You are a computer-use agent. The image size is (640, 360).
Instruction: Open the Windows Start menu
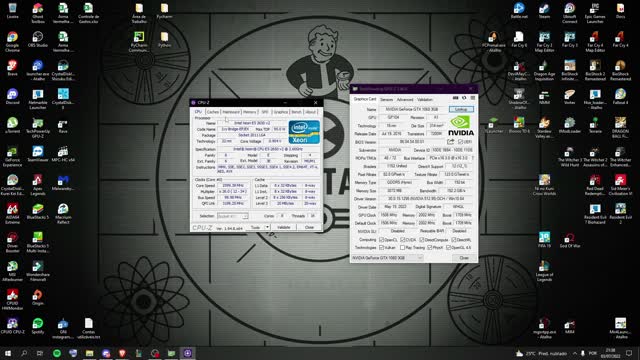(x=7, y=353)
